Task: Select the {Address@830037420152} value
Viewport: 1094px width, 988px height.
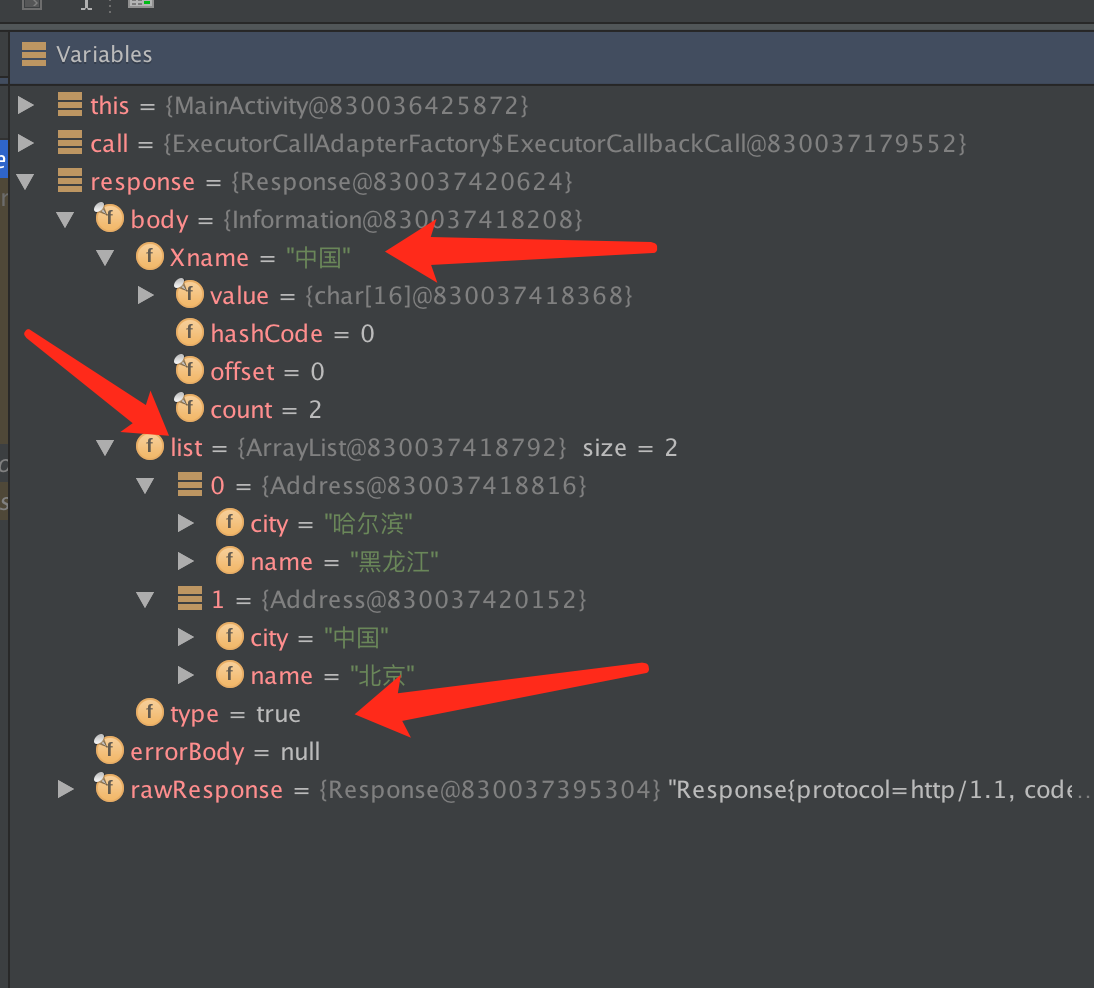Action: pyautogui.click(x=424, y=599)
